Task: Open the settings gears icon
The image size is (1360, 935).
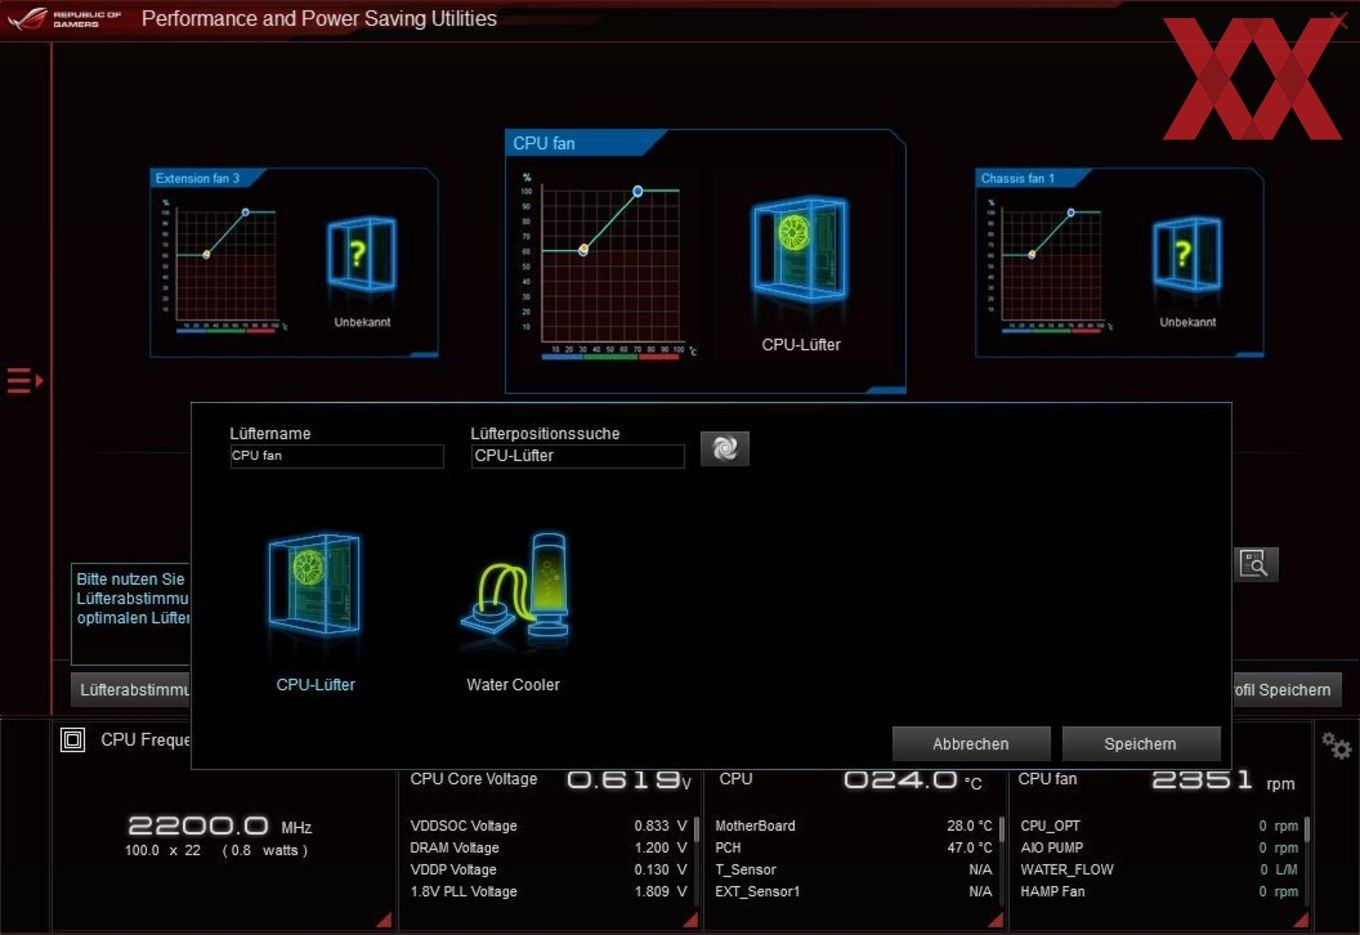Action: (1336, 746)
